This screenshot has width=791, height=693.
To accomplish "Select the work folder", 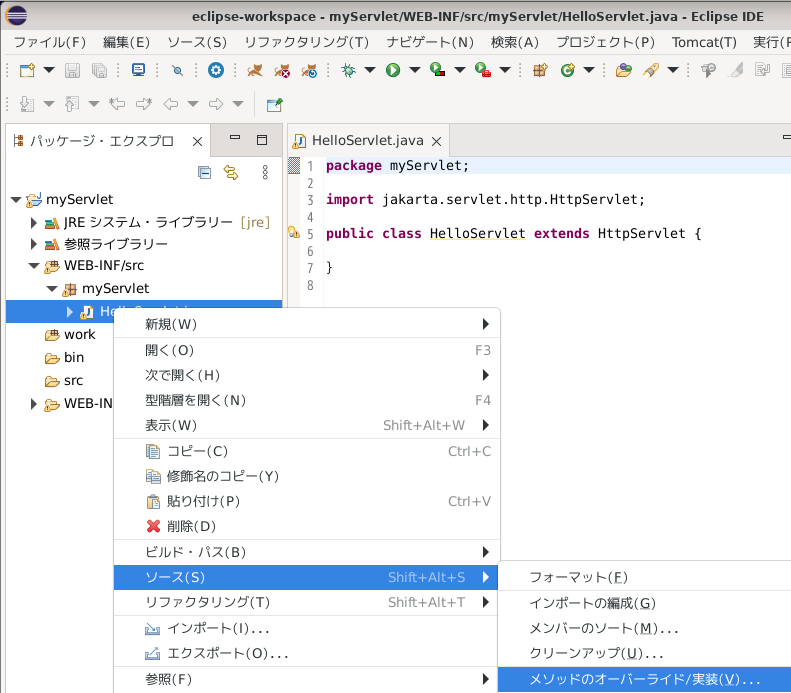I will pyautogui.click(x=70, y=334).
